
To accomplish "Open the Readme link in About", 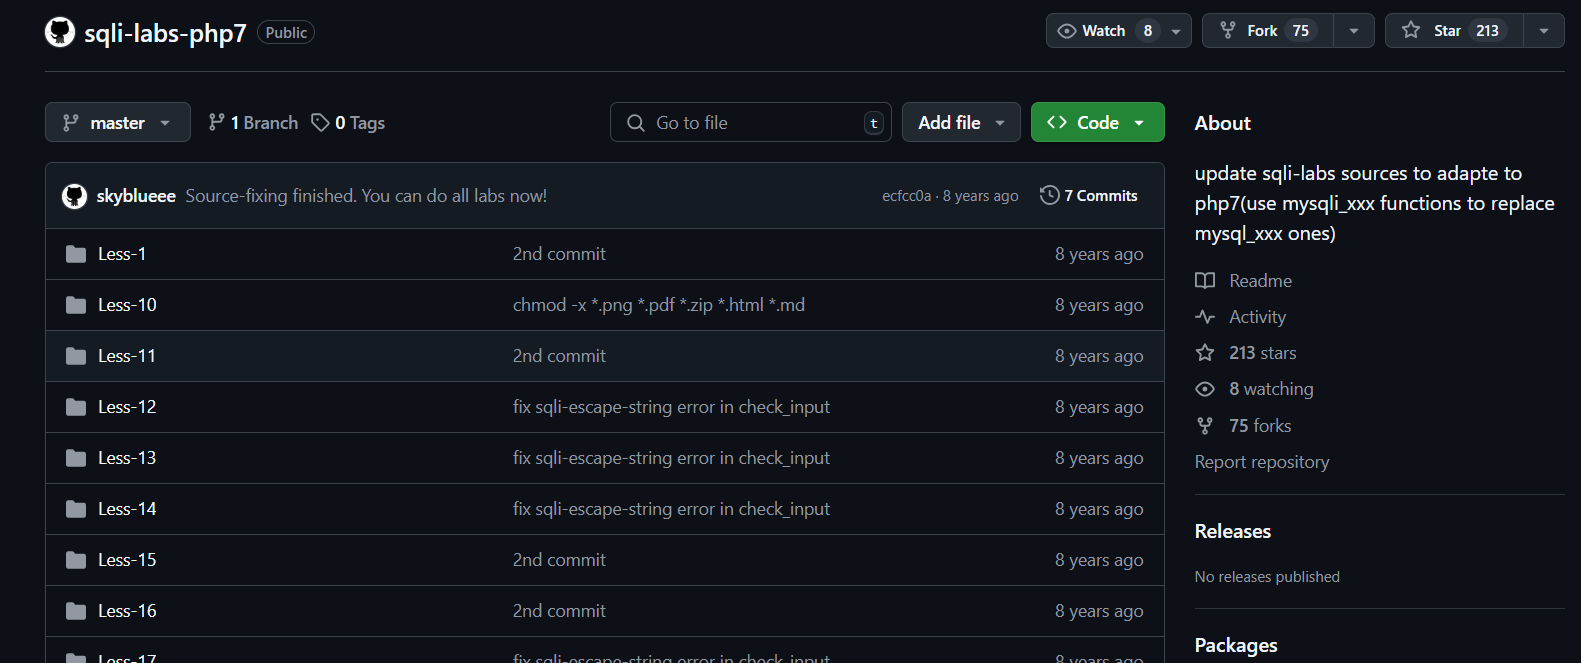I will (x=1244, y=281).
